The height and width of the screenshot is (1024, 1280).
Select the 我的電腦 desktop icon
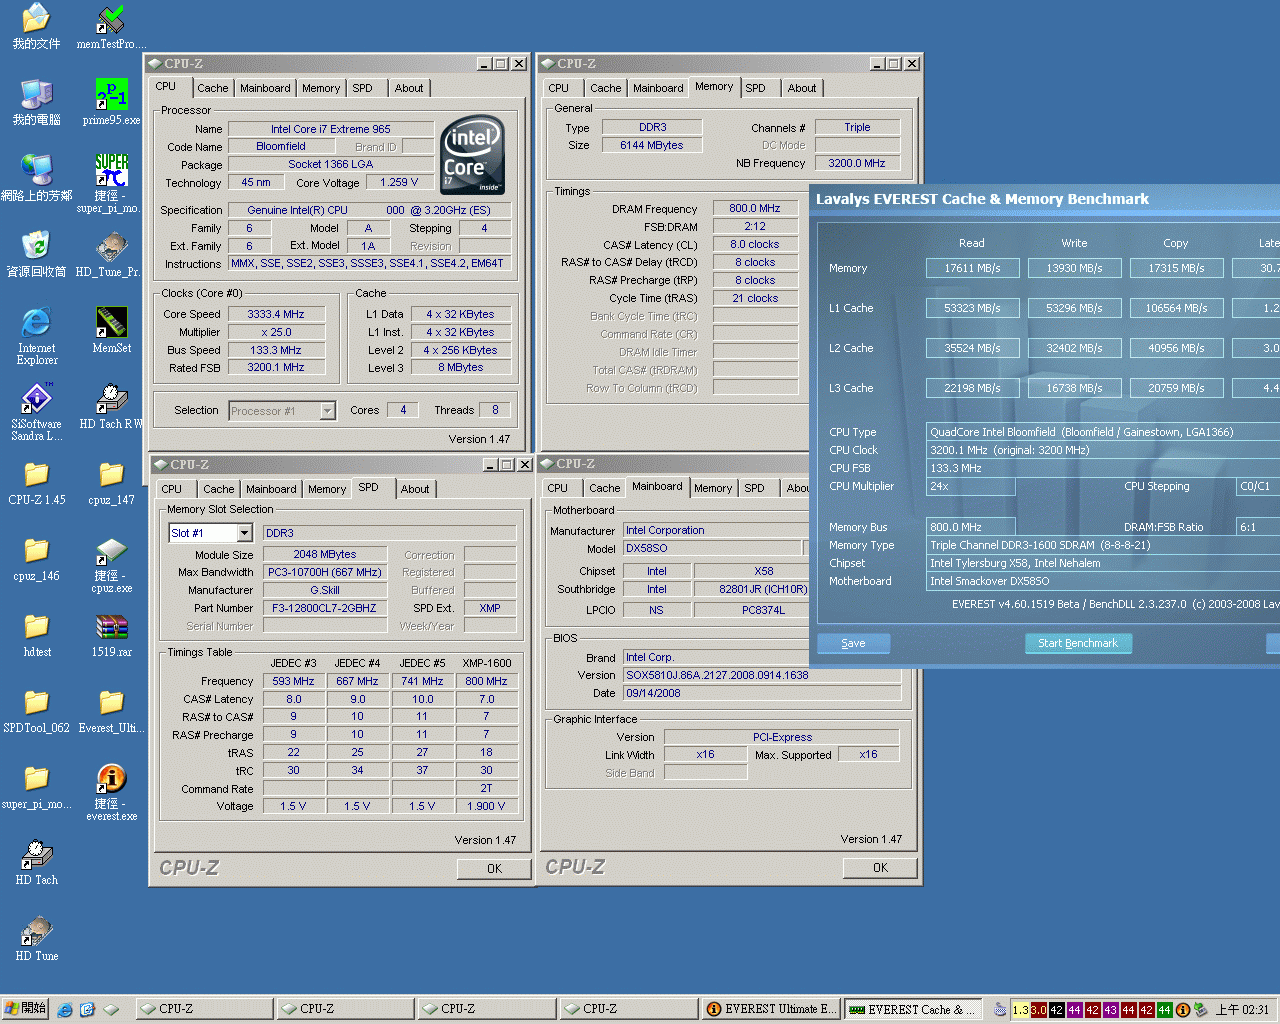point(36,102)
